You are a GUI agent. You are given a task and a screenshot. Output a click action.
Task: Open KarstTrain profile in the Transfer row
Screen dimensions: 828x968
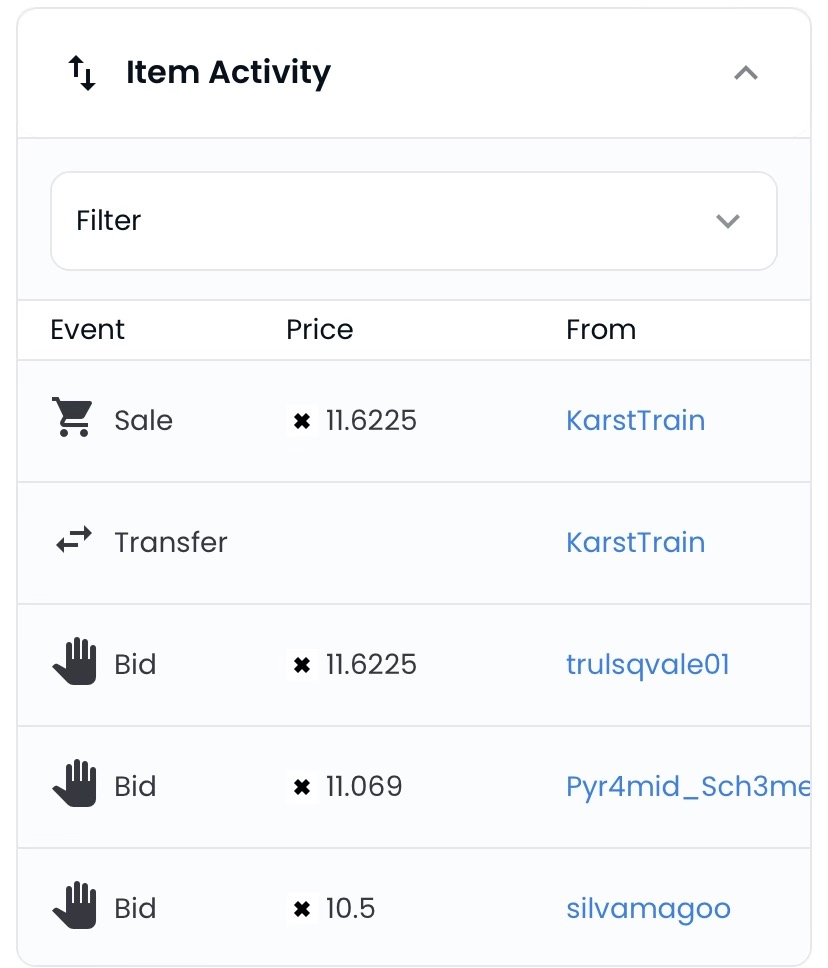635,543
